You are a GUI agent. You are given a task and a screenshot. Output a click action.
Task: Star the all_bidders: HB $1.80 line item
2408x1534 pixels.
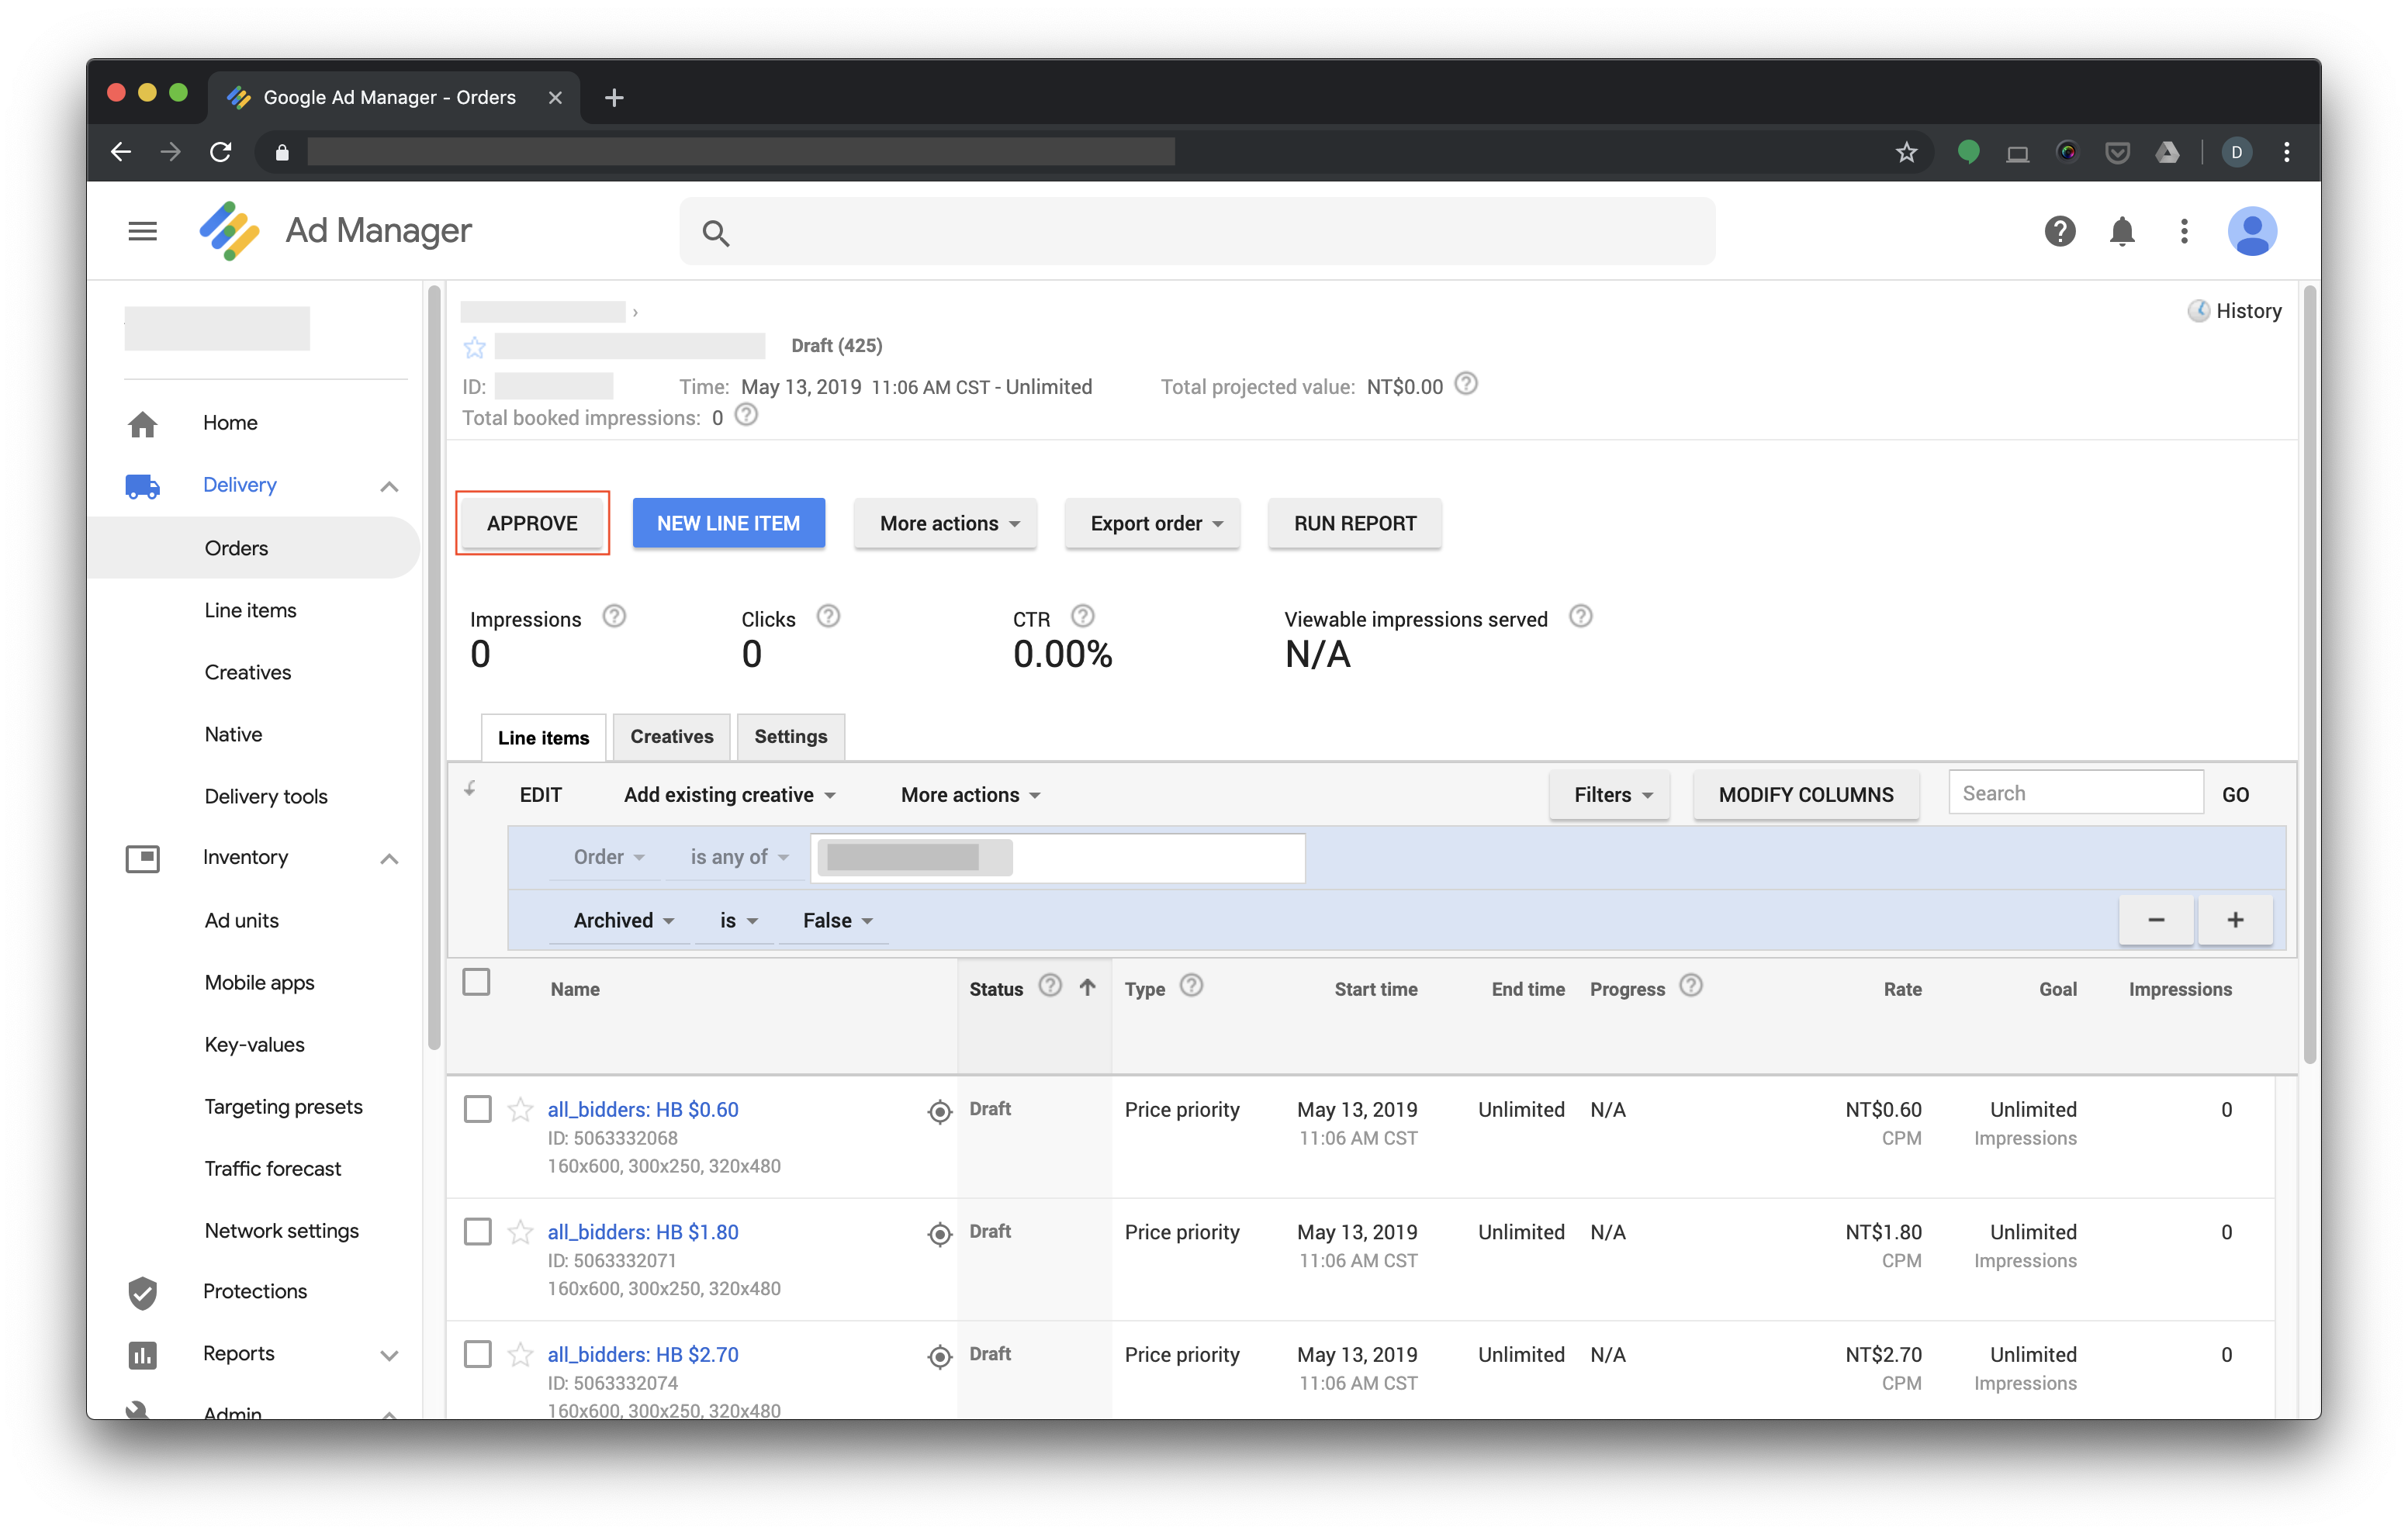click(520, 1232)
